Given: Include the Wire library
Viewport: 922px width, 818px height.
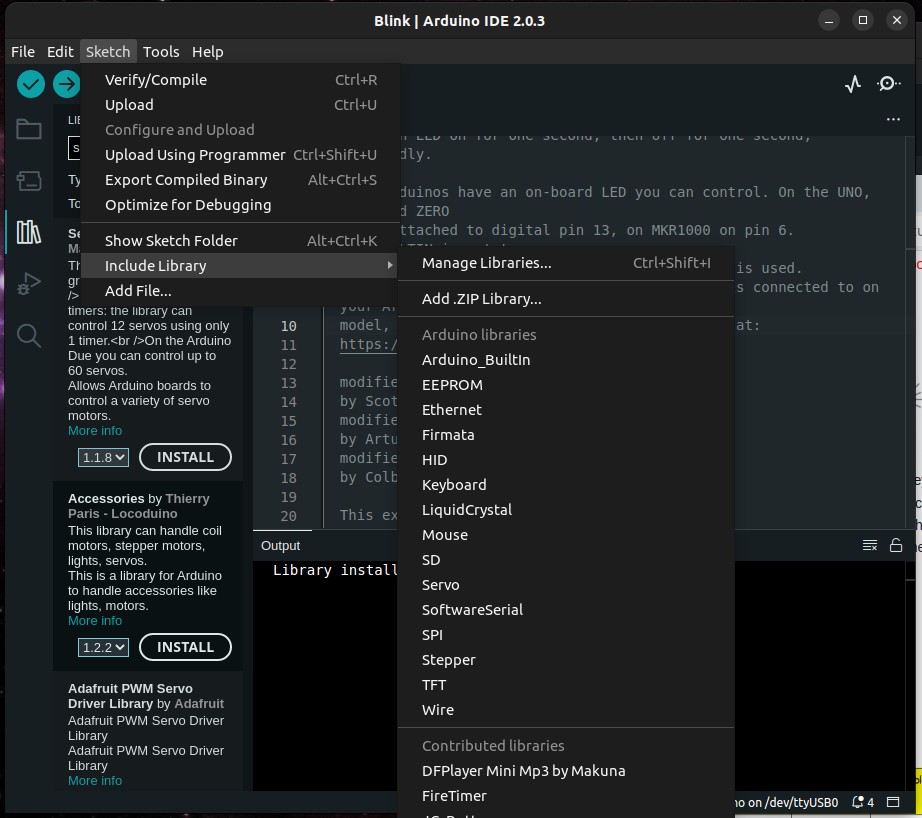Looking at the screenshot, I should pos(566,710).
